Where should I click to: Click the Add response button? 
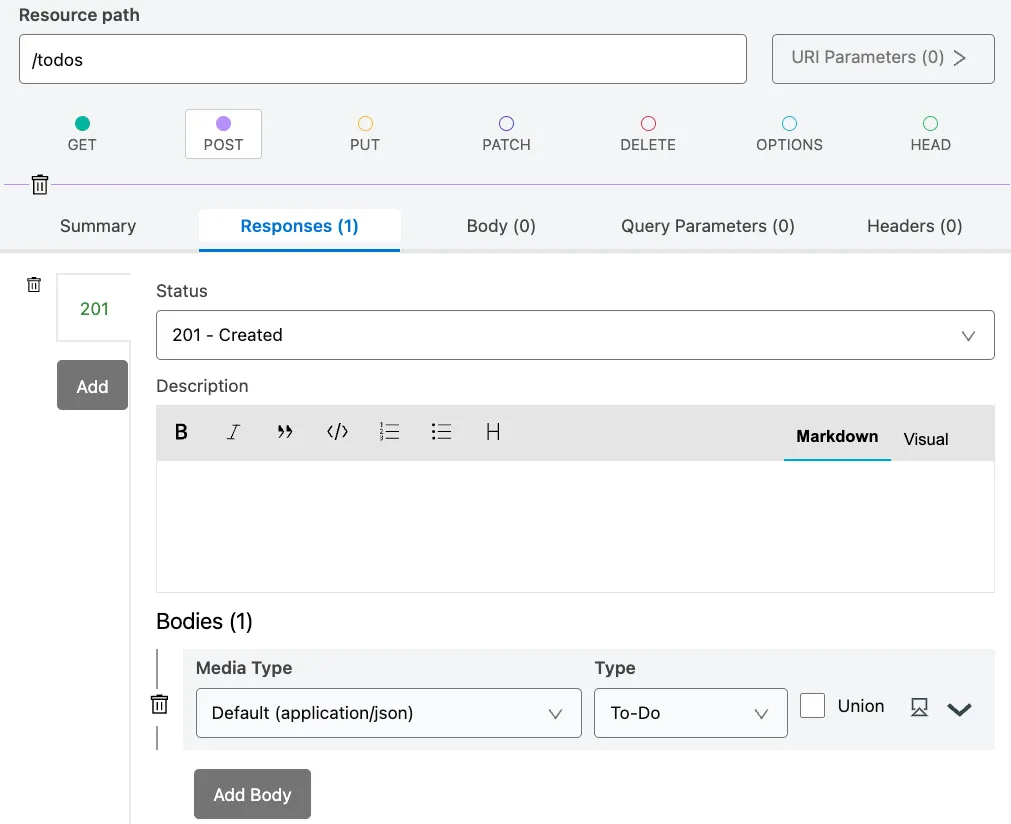coord(92,385)
